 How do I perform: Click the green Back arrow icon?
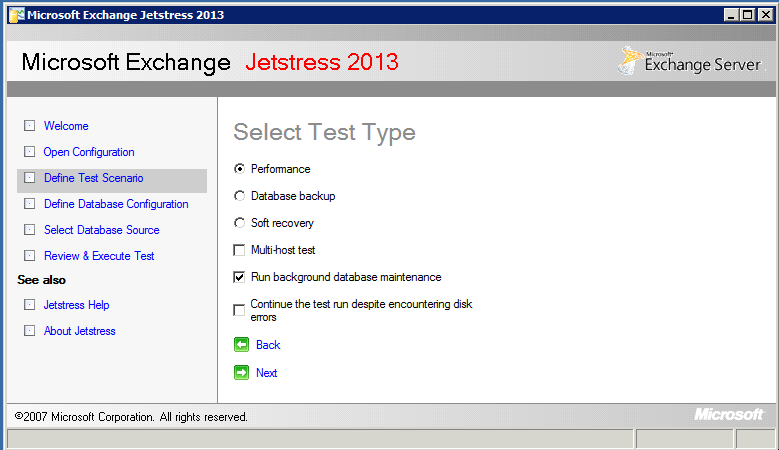(x=241, y=345)
